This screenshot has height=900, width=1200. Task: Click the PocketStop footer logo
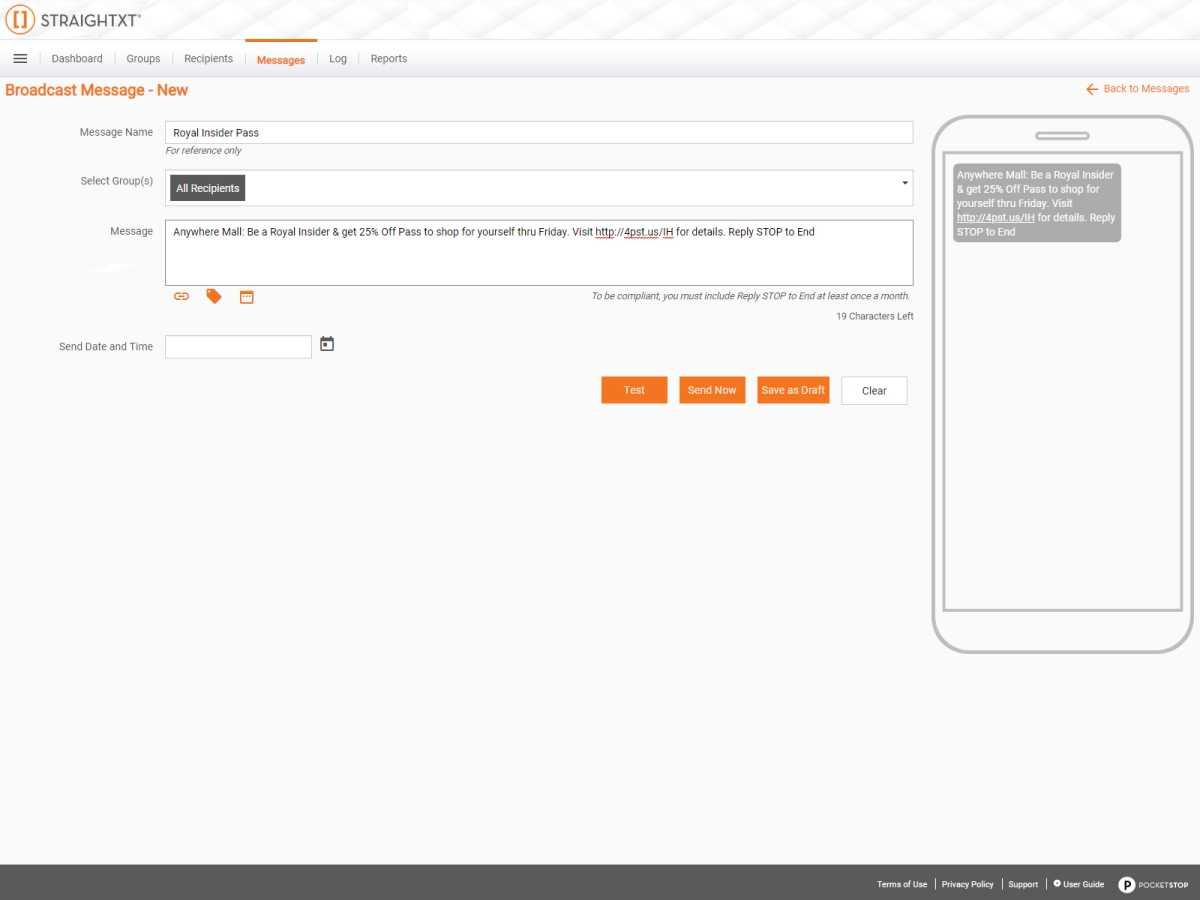pos(1153,884)
